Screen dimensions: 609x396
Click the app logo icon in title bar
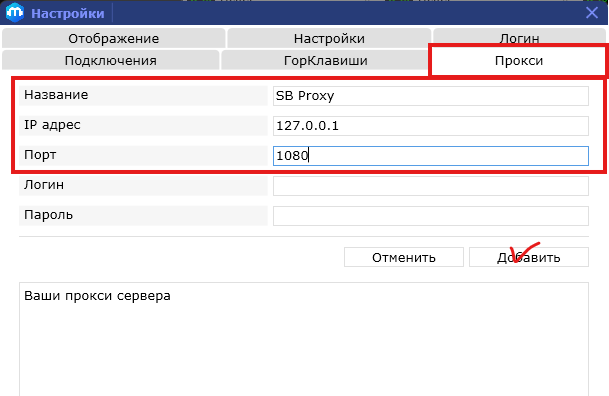[x=15, y=13]
